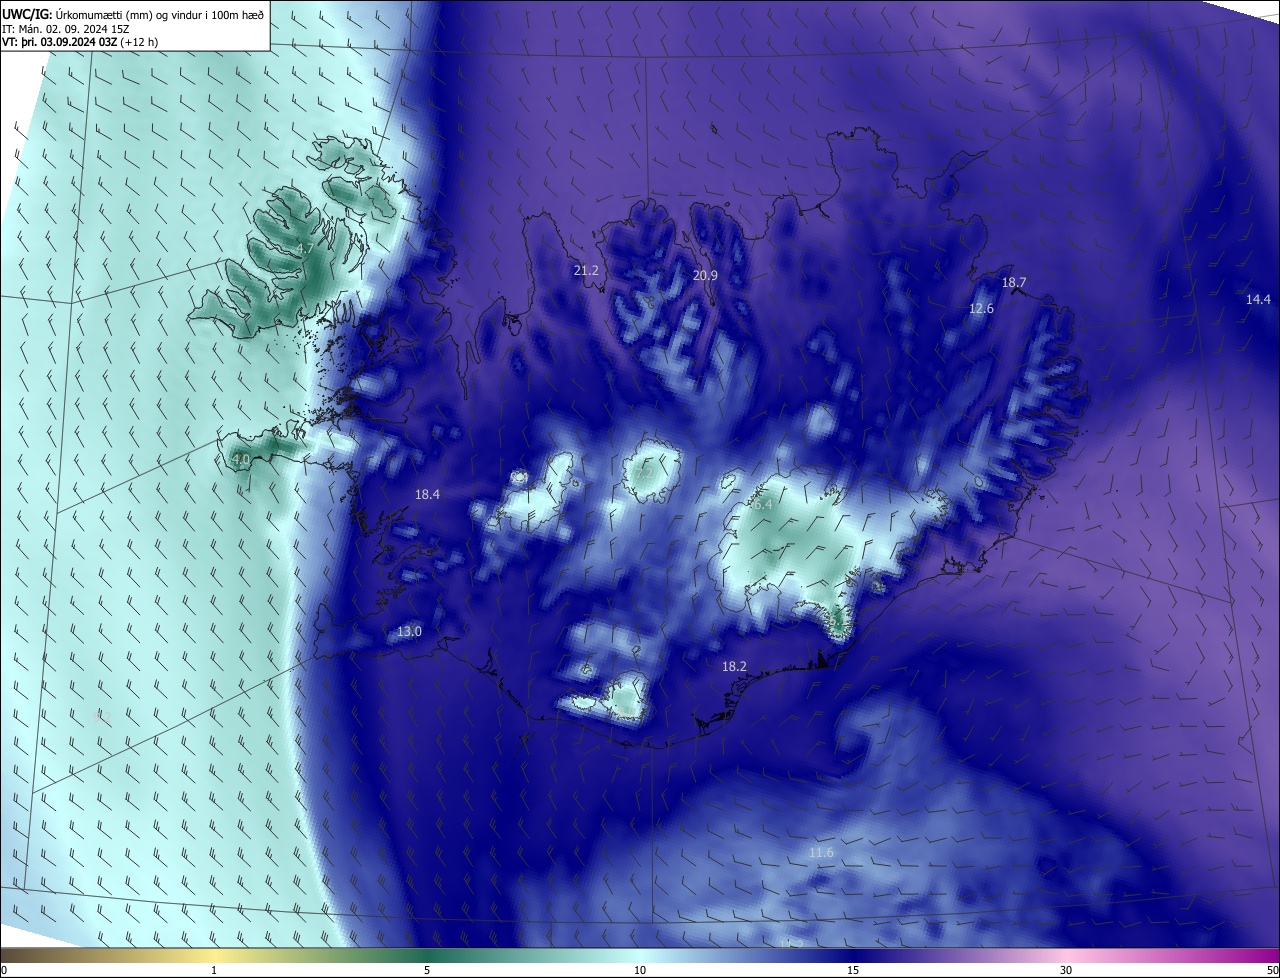Image resolution: width=1280 pixels, height=978 pixels.
Task: Click the 15 tick on the color scale
Action: point(853,971)
